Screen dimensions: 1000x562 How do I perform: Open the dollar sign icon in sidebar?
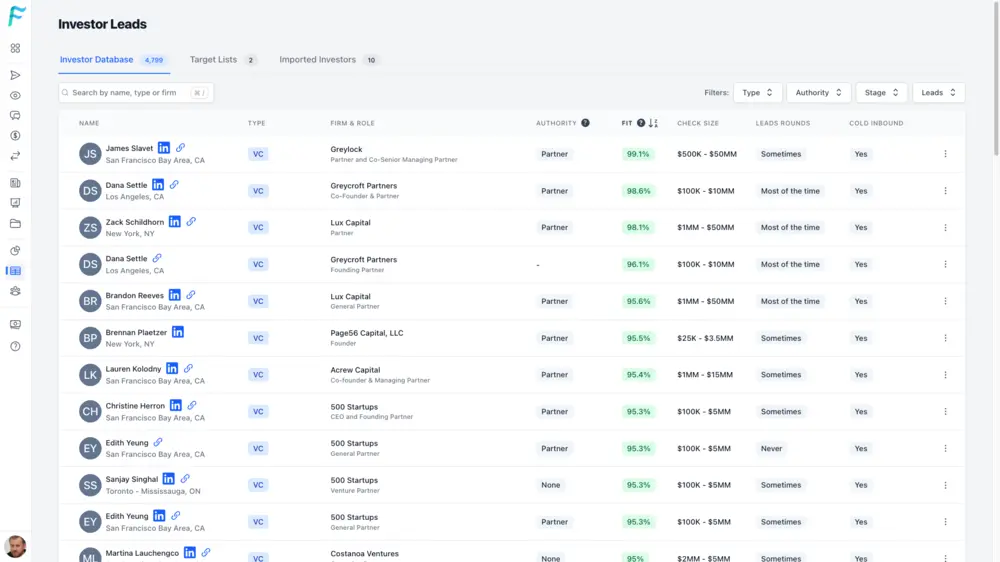(15, 136)
